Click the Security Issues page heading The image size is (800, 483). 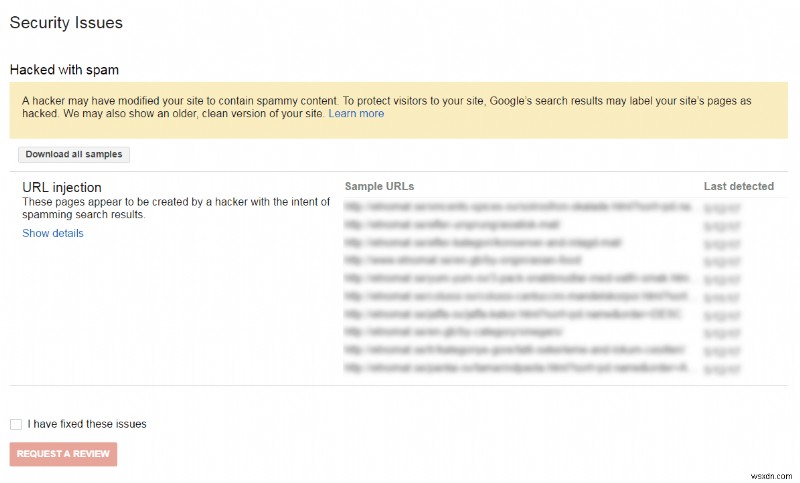pos(65,22)
